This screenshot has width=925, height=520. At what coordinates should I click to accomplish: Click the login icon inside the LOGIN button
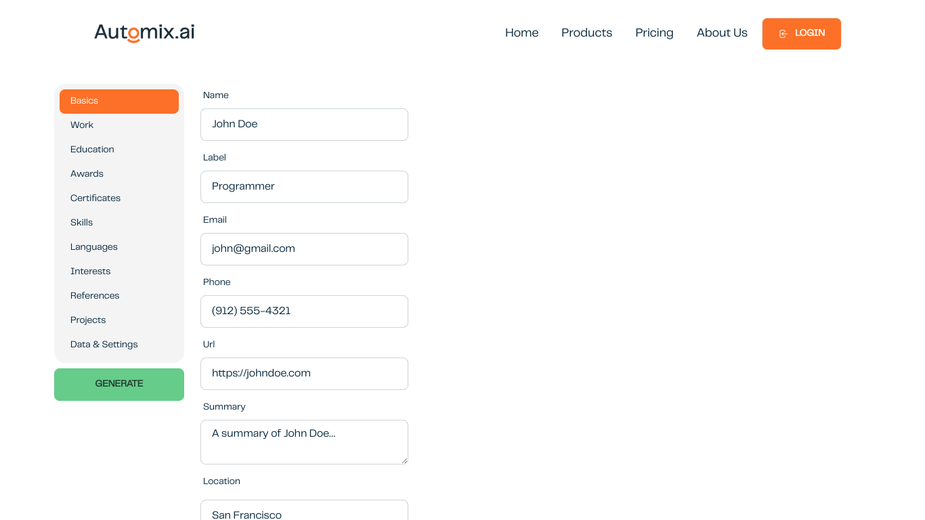tap(783, 34)
